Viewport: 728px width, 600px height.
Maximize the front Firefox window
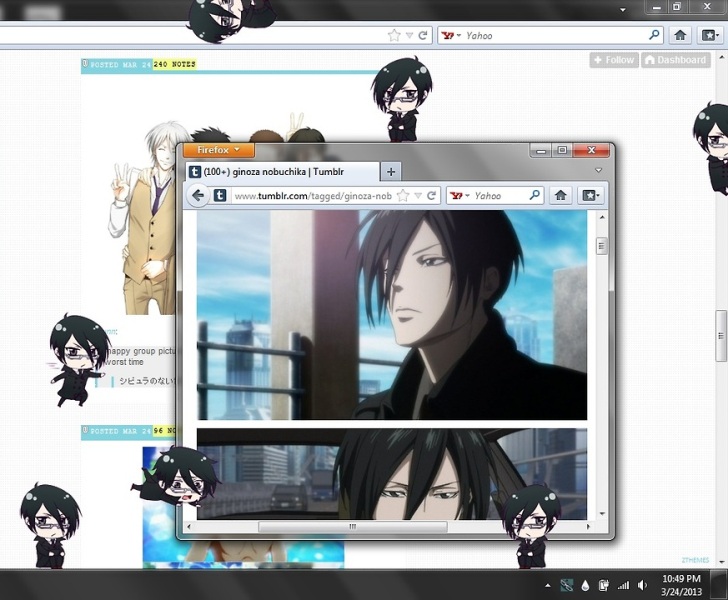tap(562, 150)
